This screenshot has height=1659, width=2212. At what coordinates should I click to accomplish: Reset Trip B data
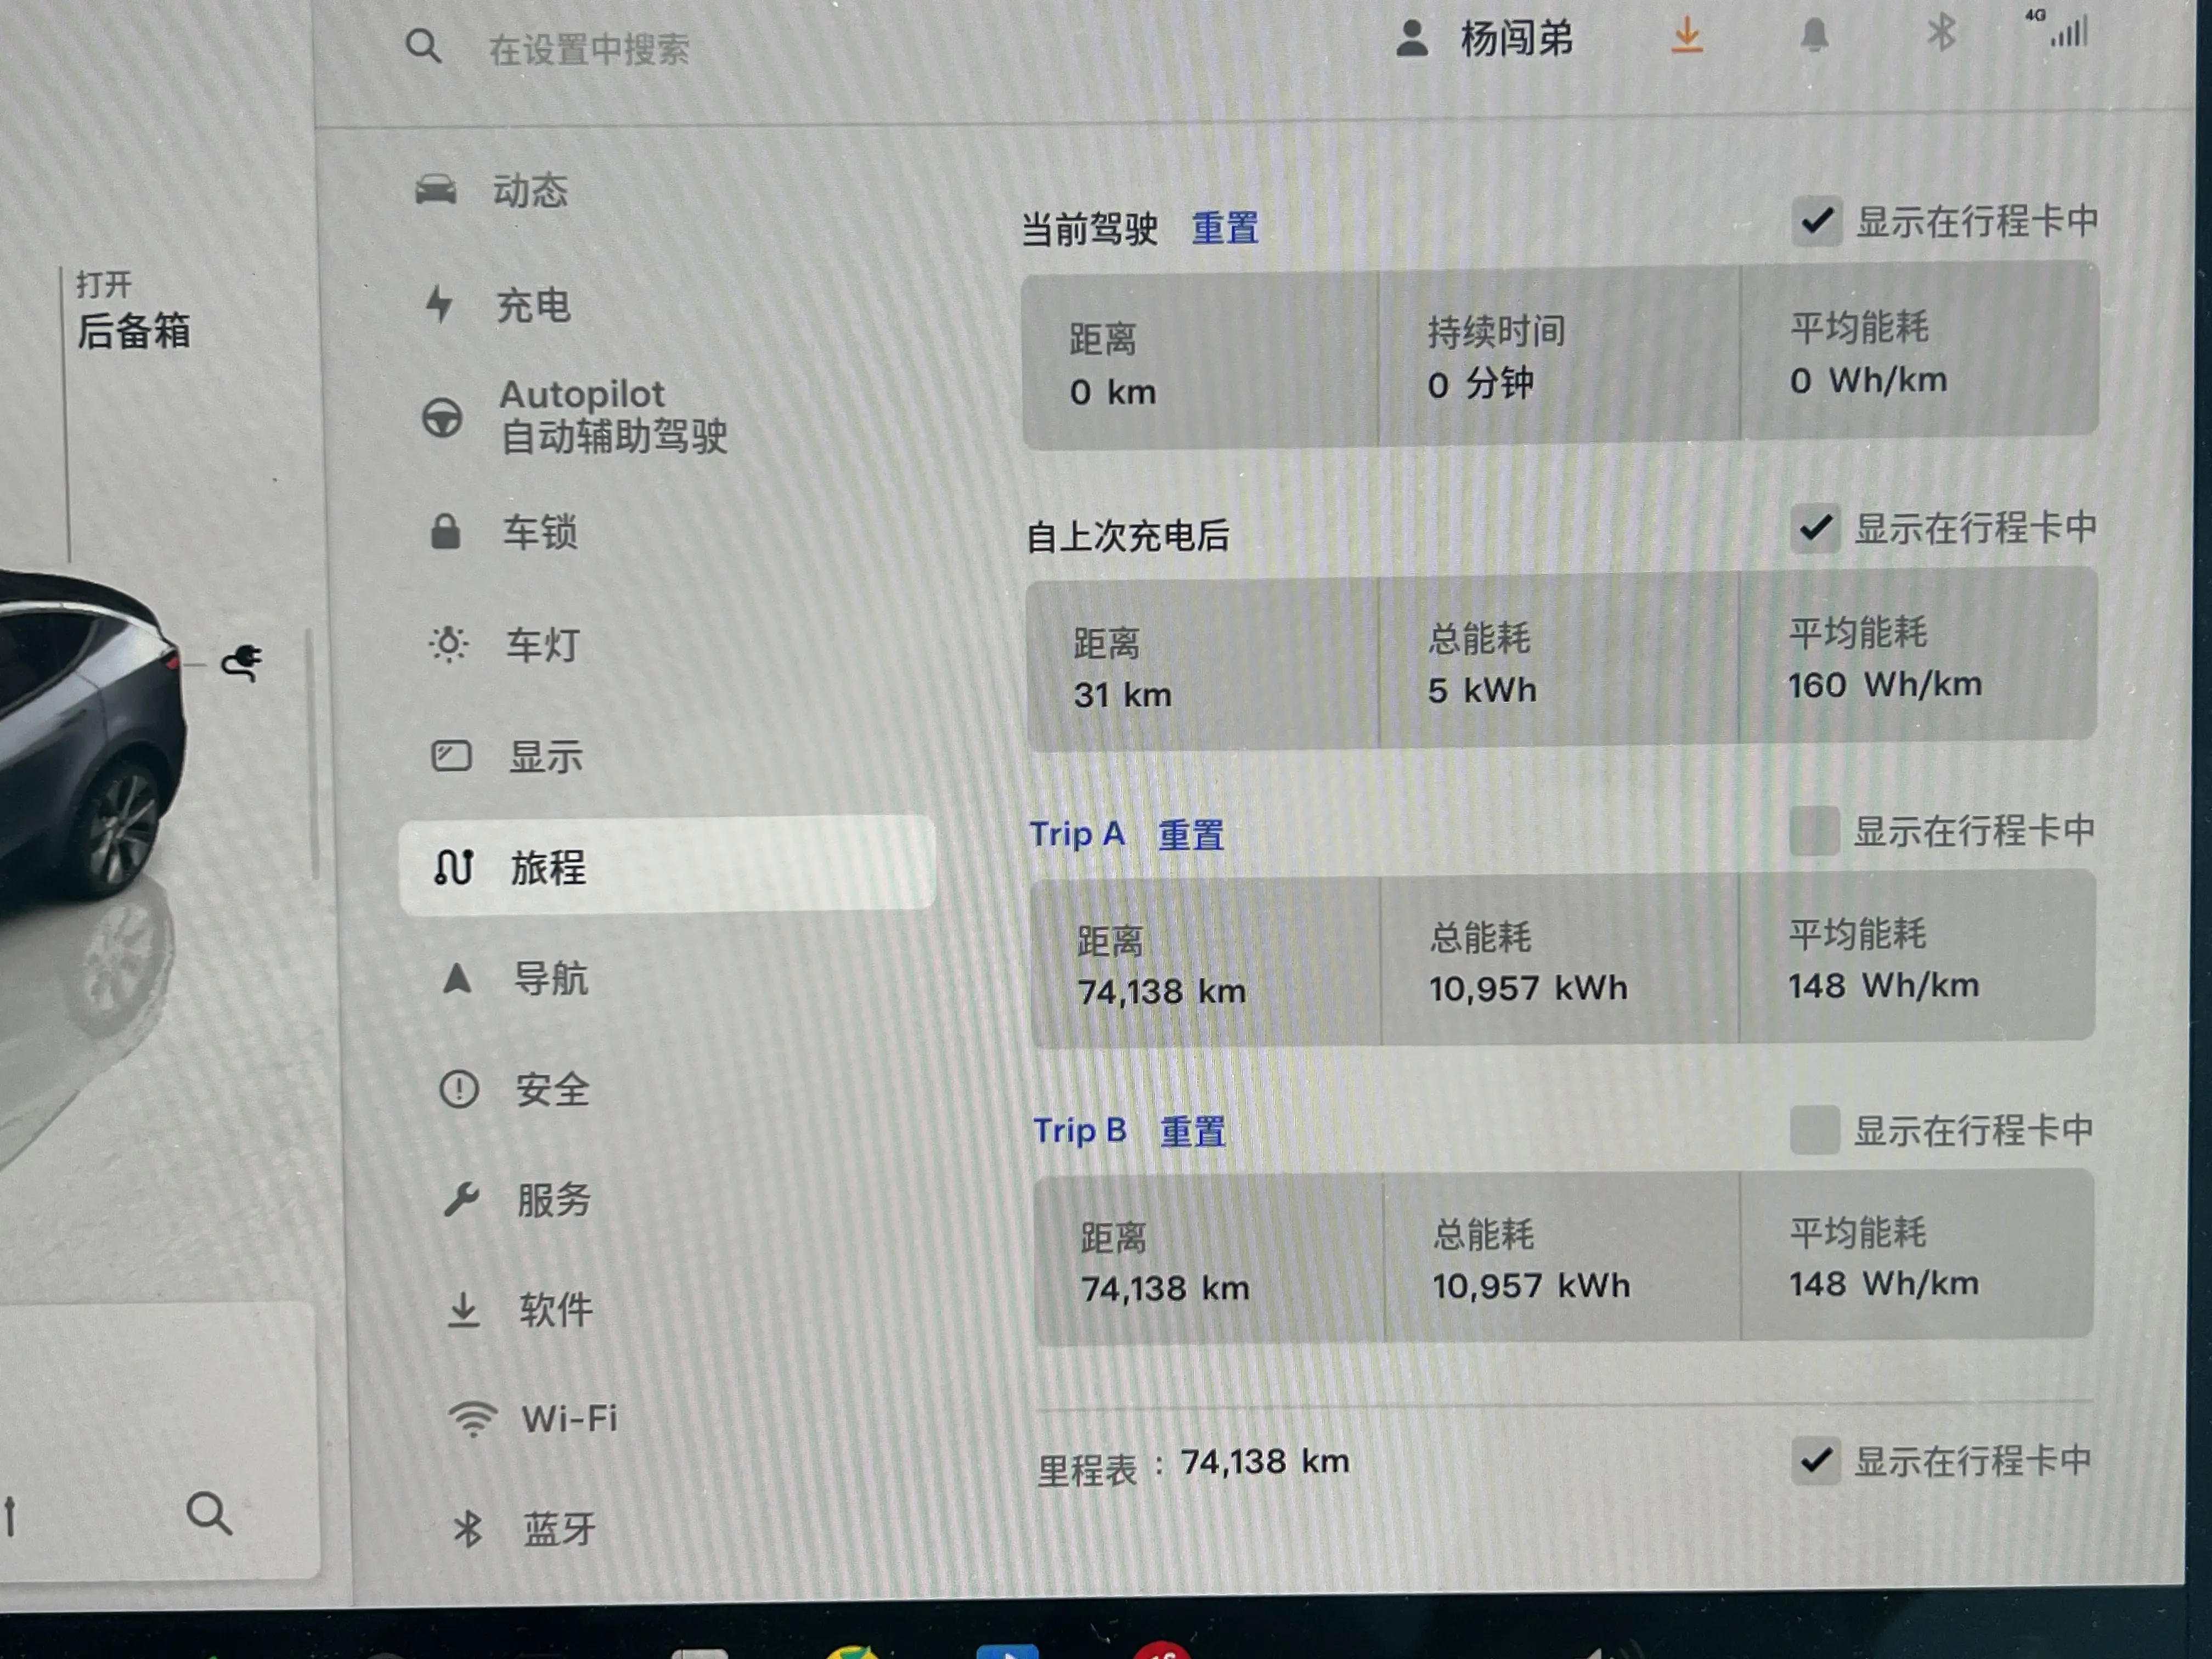pos(1192,1132)
